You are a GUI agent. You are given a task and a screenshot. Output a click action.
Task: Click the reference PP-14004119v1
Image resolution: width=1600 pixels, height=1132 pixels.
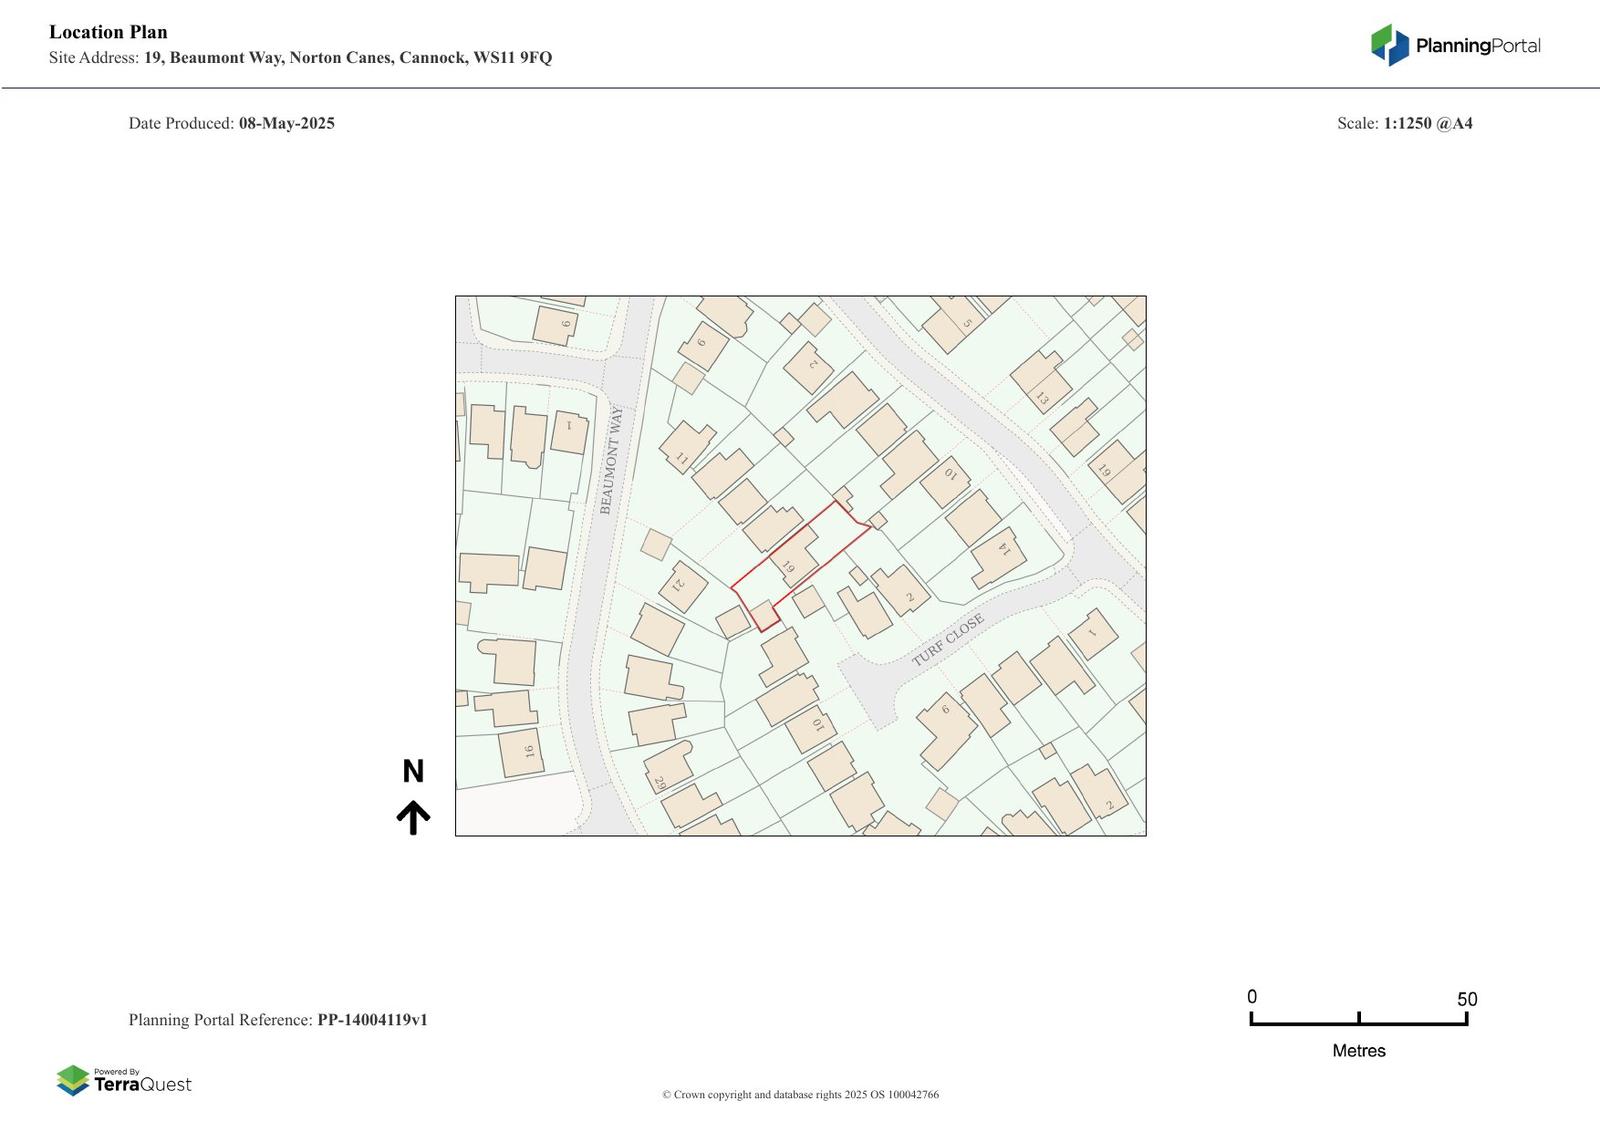(372, 1020)
